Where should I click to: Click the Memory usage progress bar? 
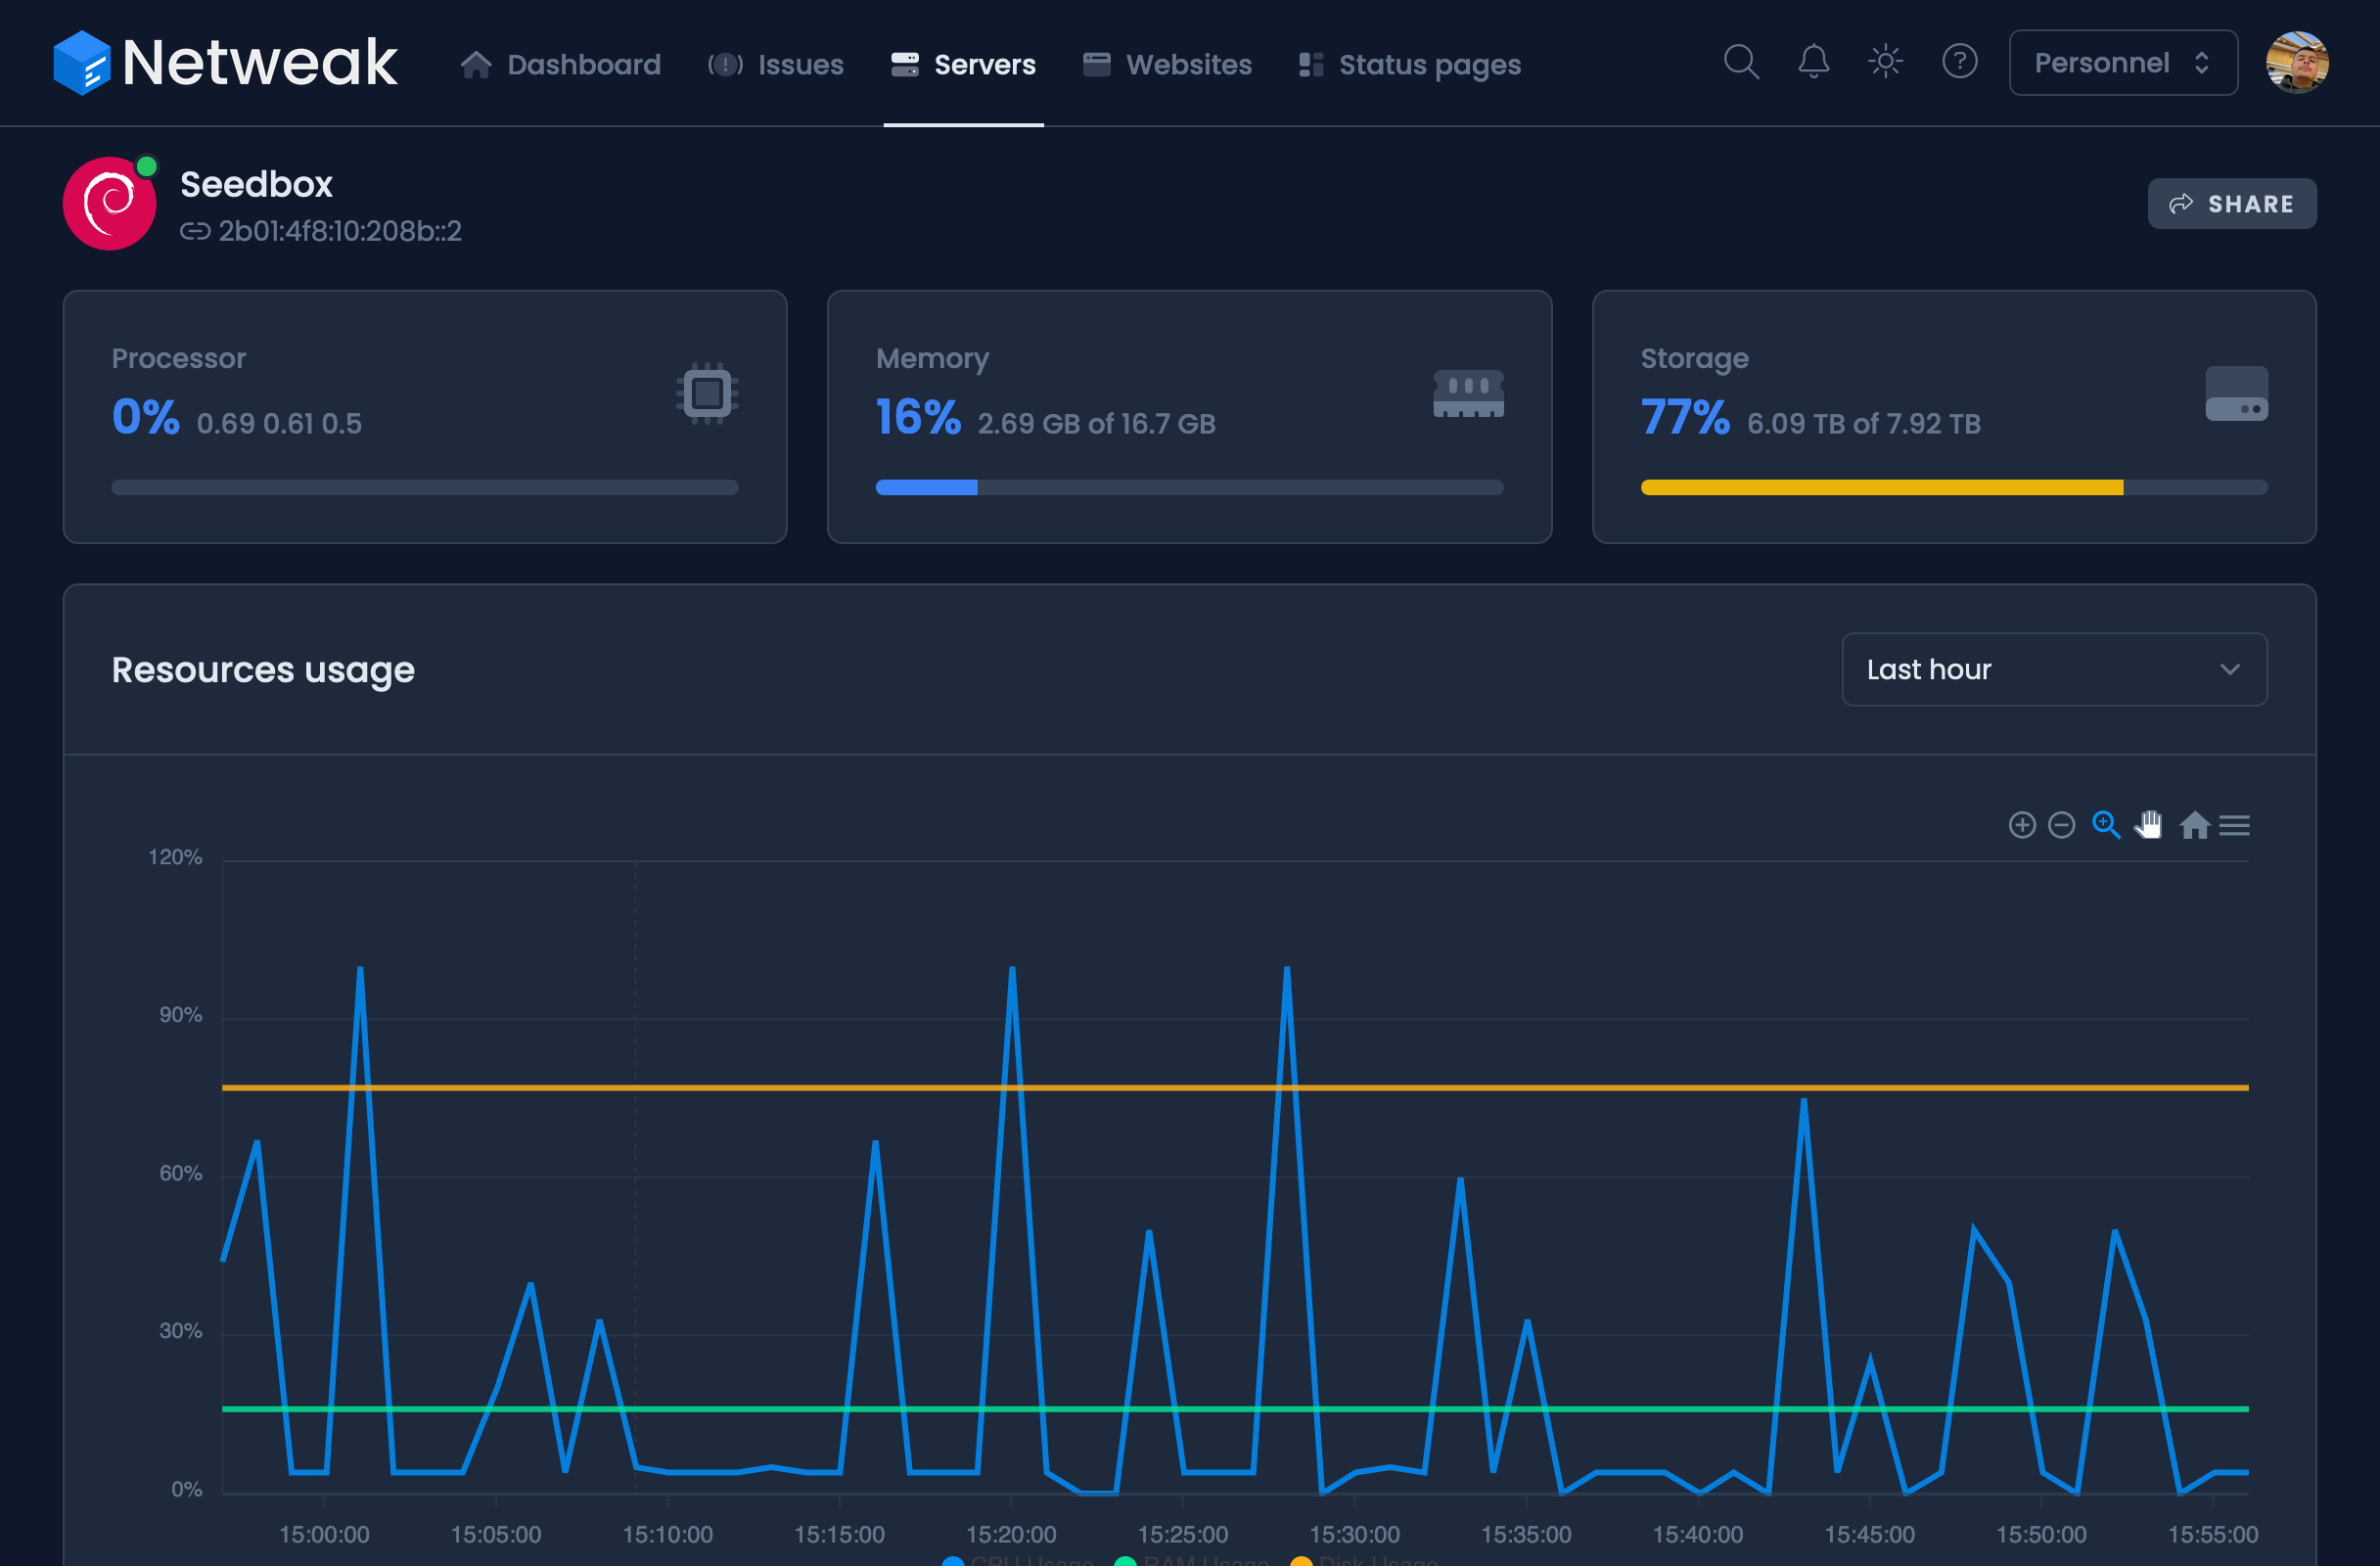(1189, 487)
